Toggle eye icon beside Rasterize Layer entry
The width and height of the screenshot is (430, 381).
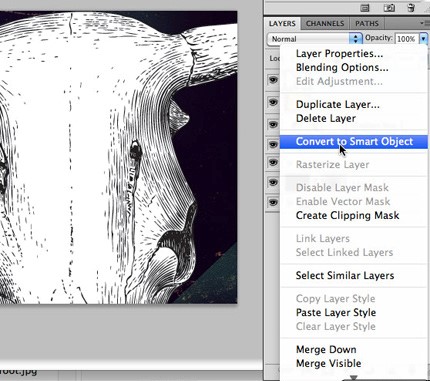[273, 162]
